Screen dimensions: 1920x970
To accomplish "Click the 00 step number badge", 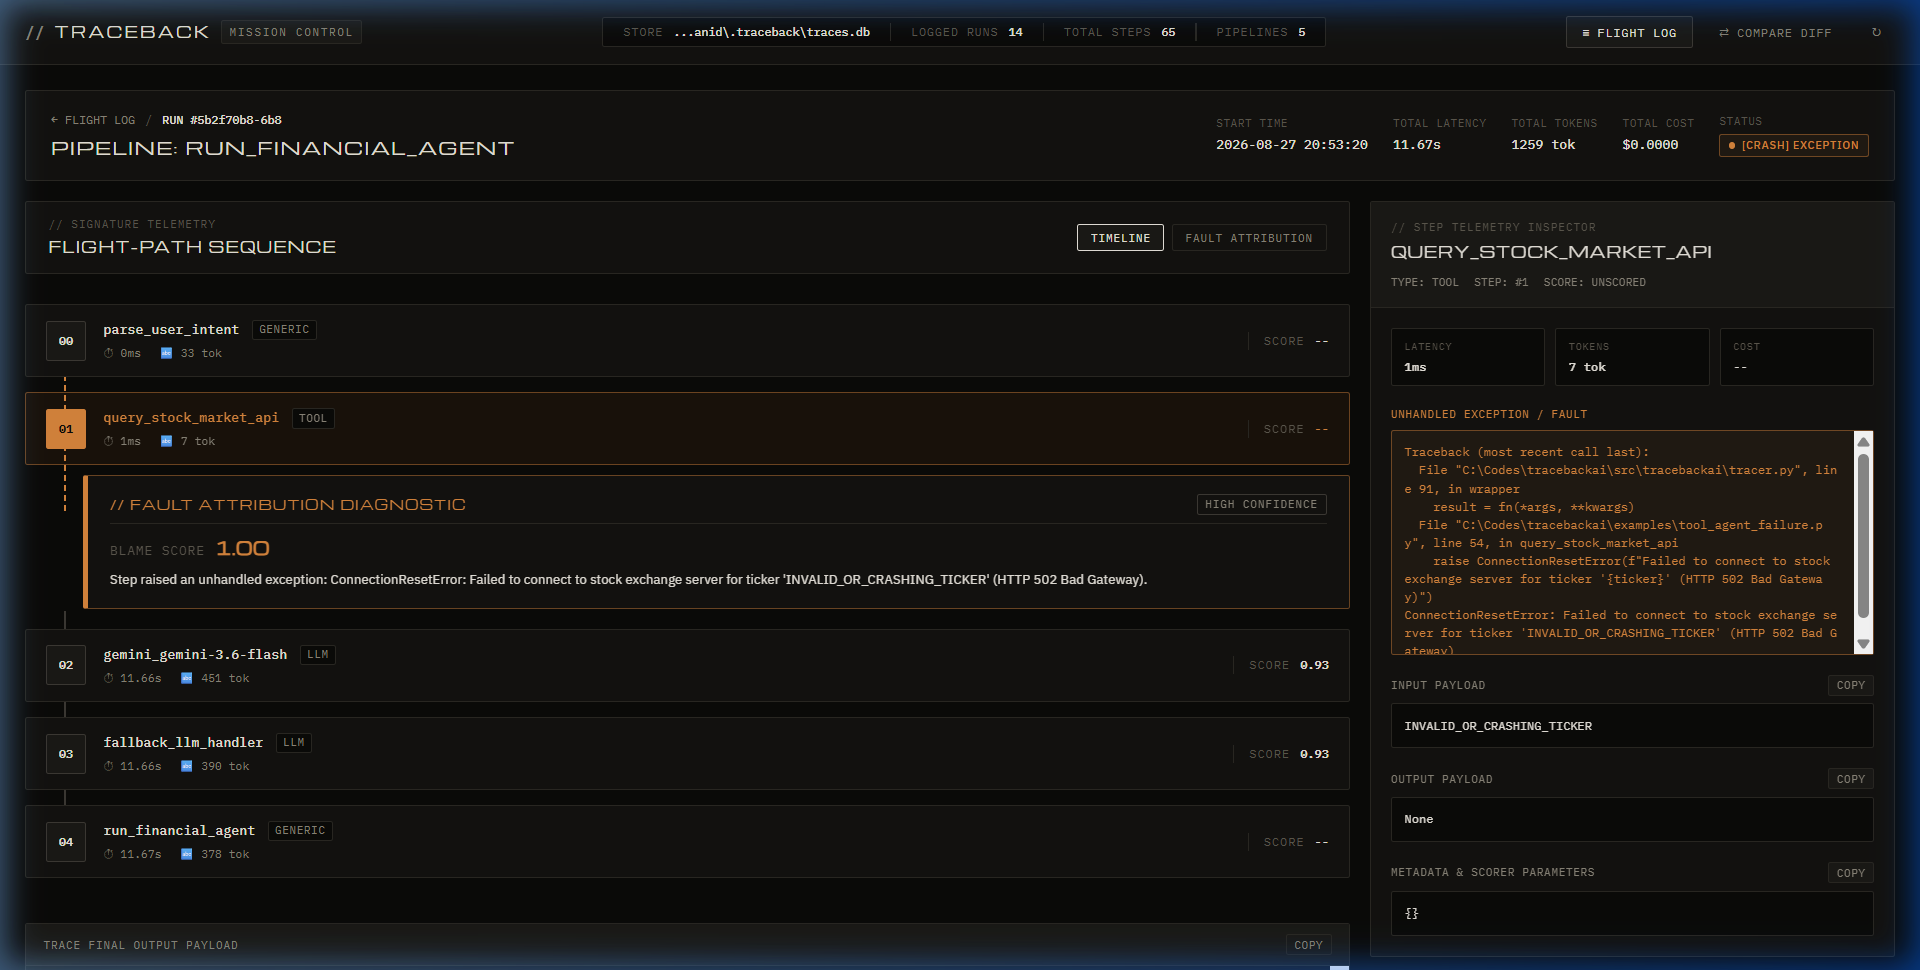I will [x=66, y=341].
